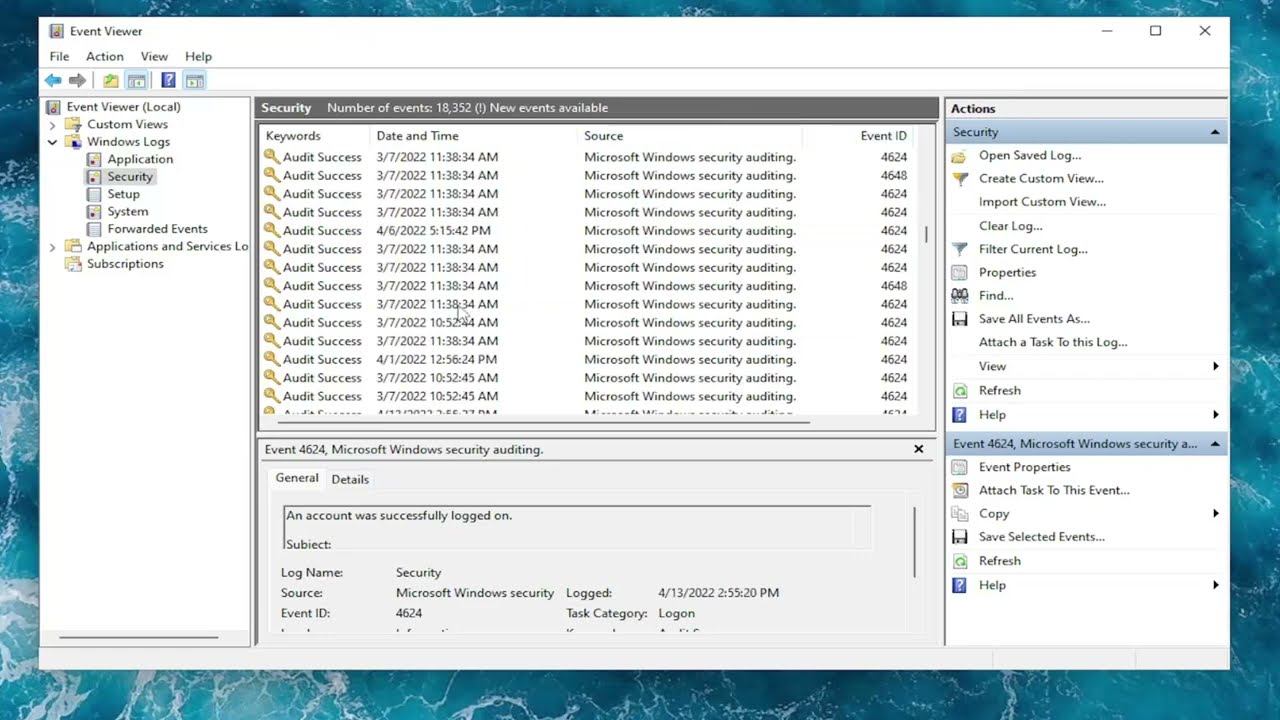Click the Refresh icon under the Security actions
1280x720 pixels.
[x=960, y=391]
